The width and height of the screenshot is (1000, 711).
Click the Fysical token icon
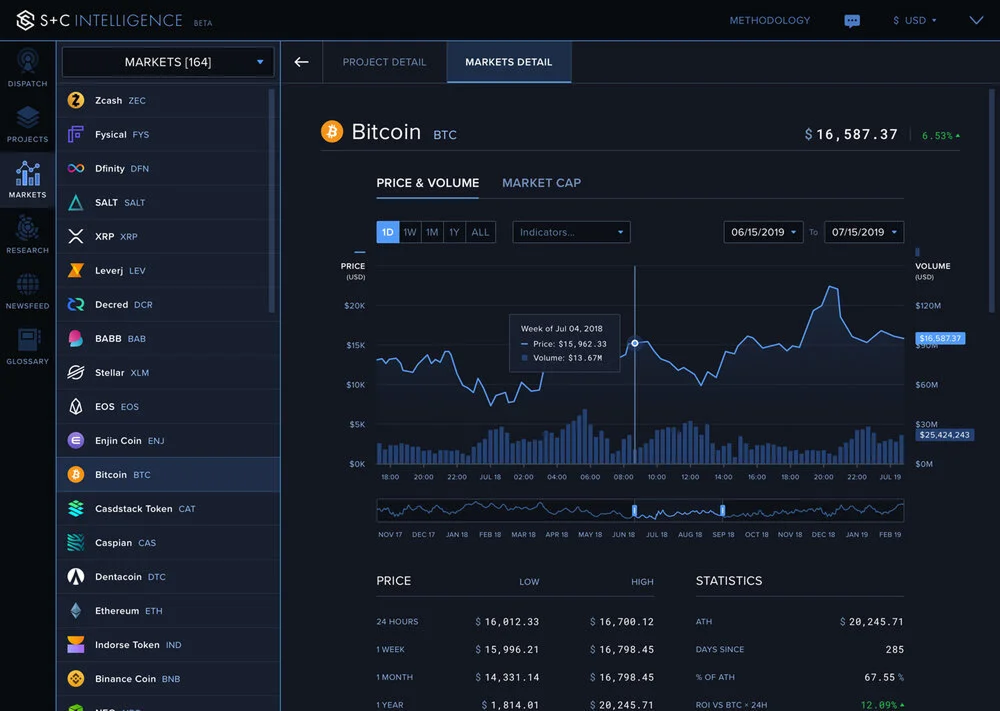pyautogui.click(x=76, y=134)
